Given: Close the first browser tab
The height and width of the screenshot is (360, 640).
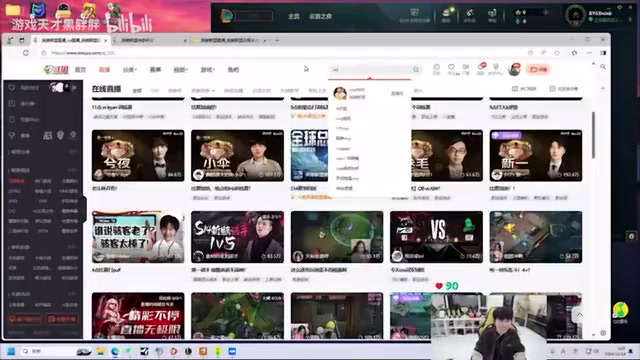Looking at the screenshot, I should click(x=106, y=40).
